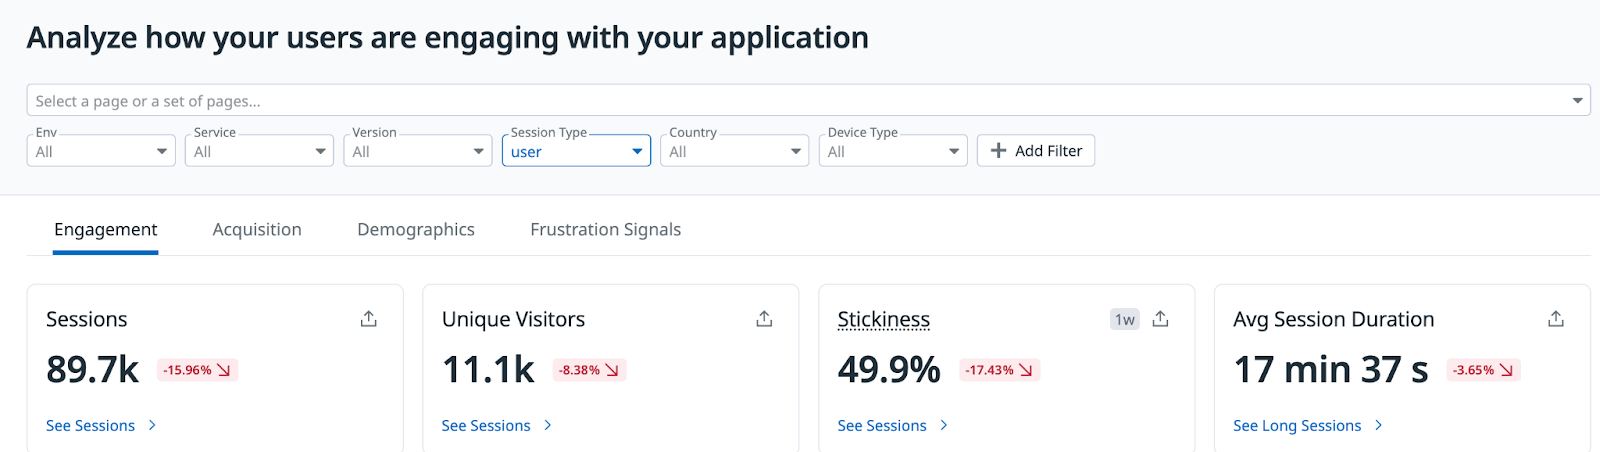This screenshot has width=1600, height=452.
Task: Open the Session Type dropdown set to user
Action: click(576, 151)
